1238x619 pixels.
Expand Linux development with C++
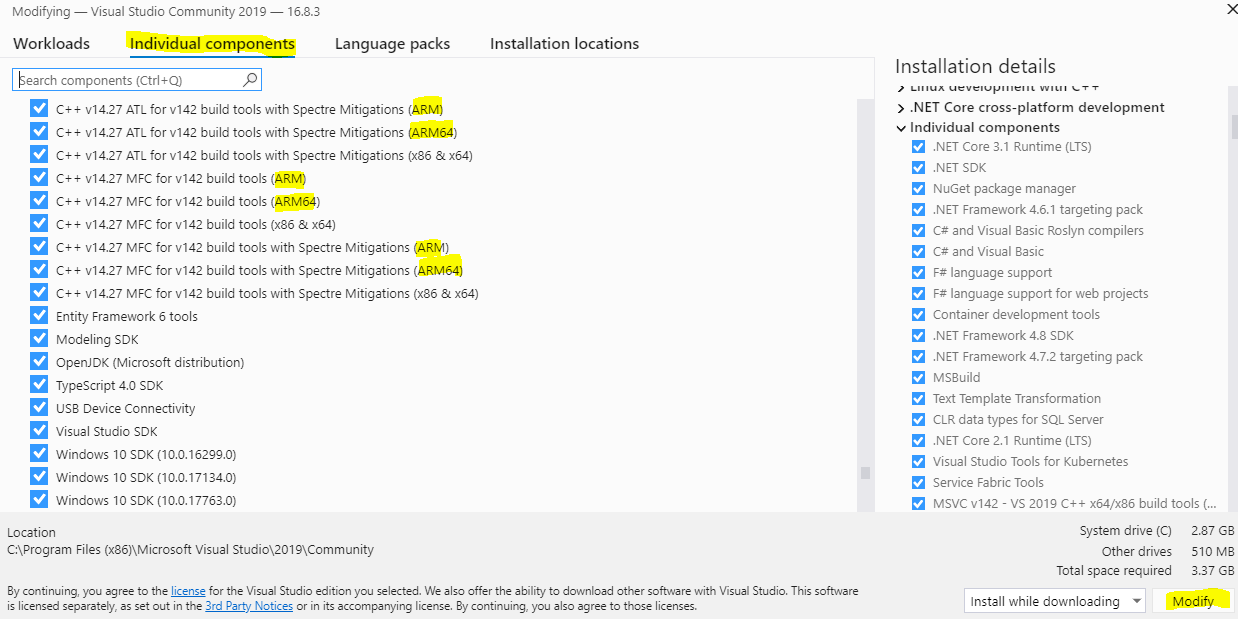click(x=903, y=87)
